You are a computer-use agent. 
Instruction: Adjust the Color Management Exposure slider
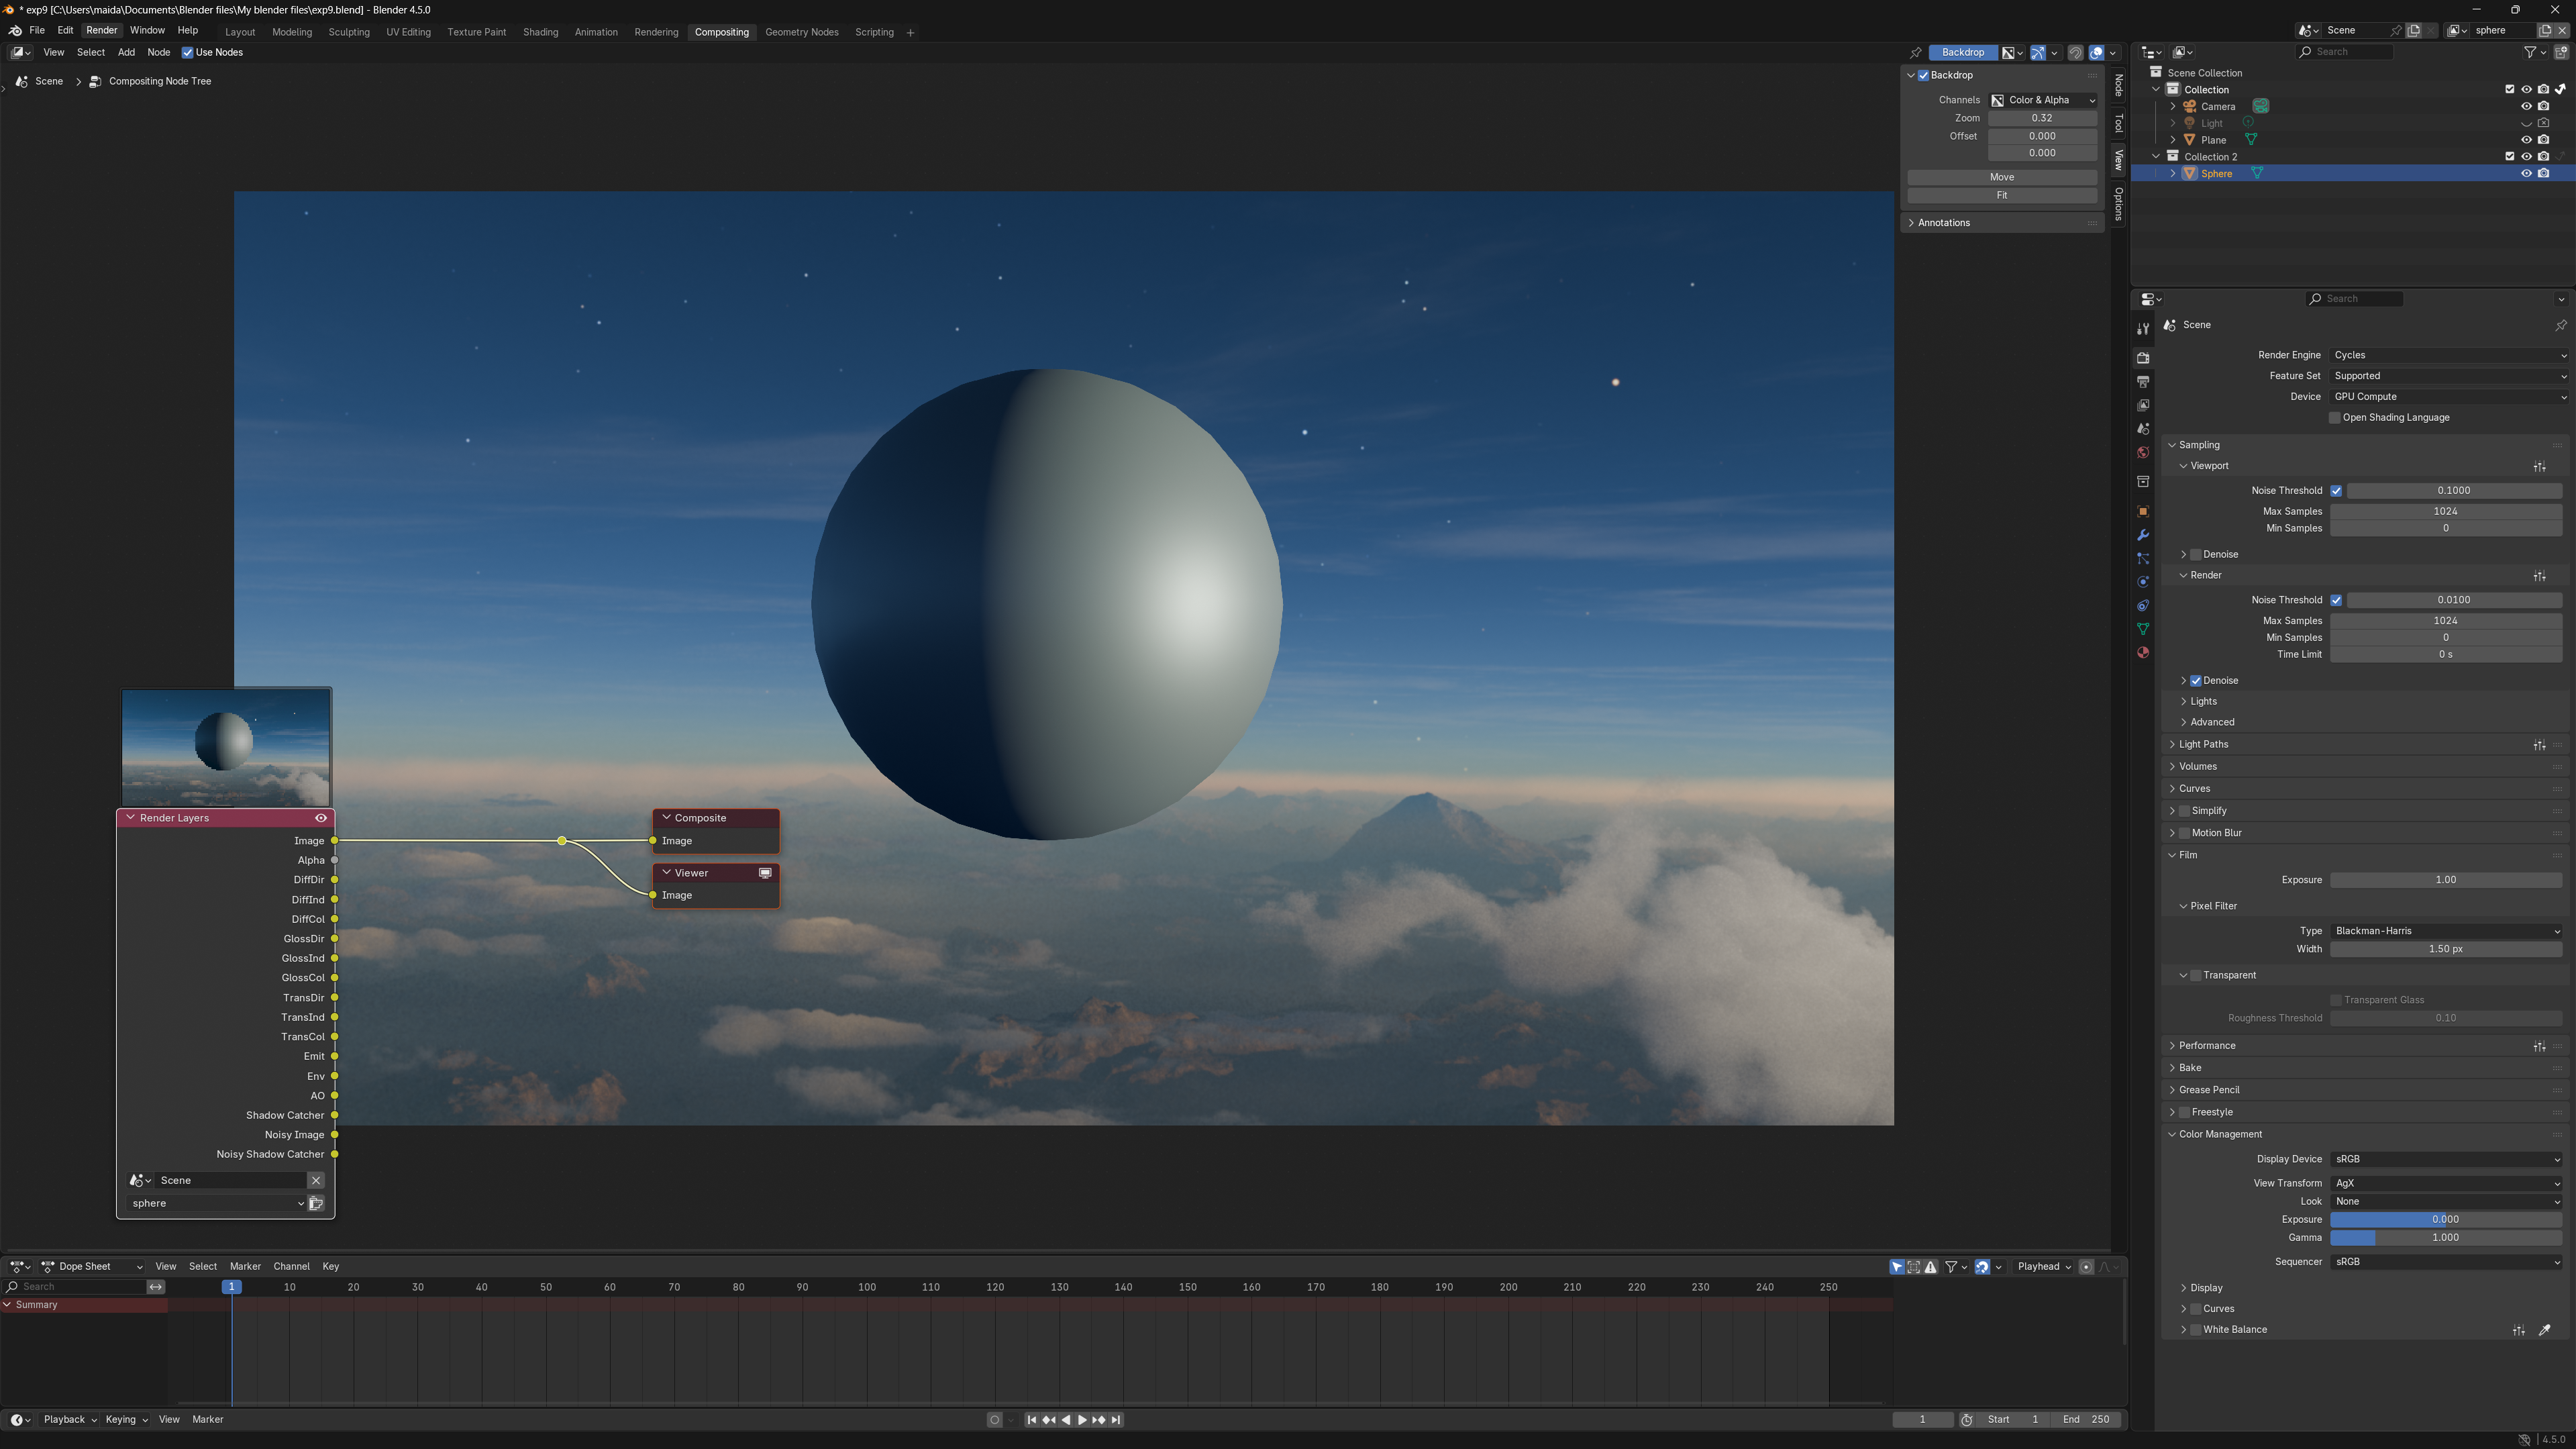point(2446,1220)
